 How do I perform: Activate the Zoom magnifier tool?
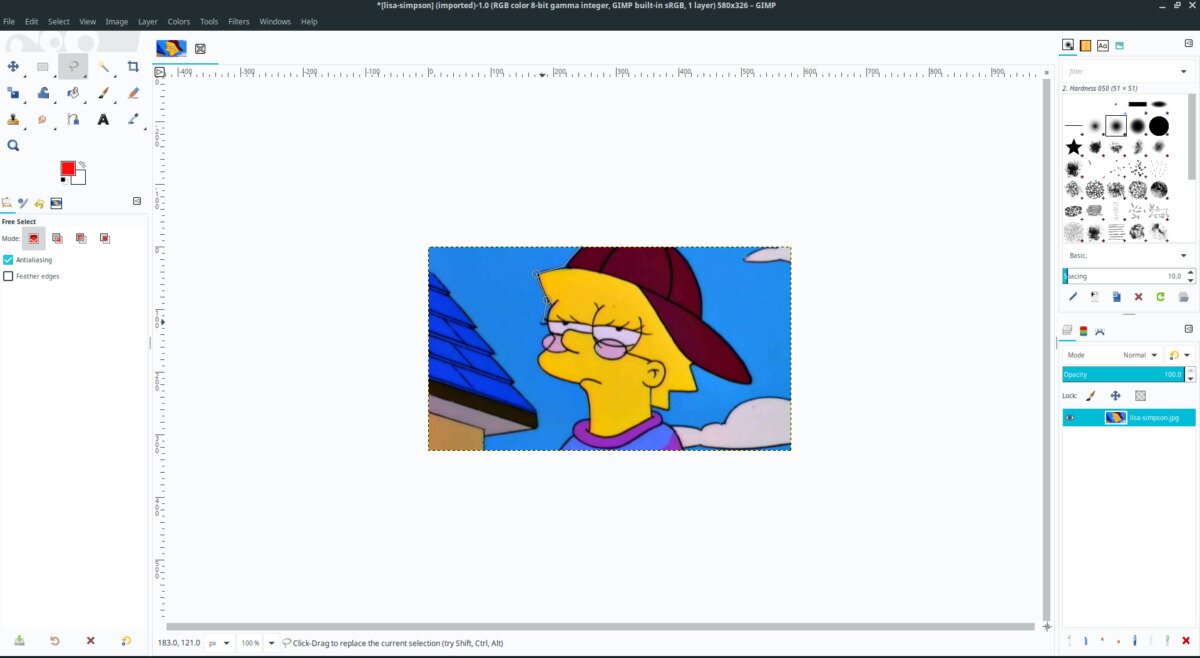click(x=13, y=145)
